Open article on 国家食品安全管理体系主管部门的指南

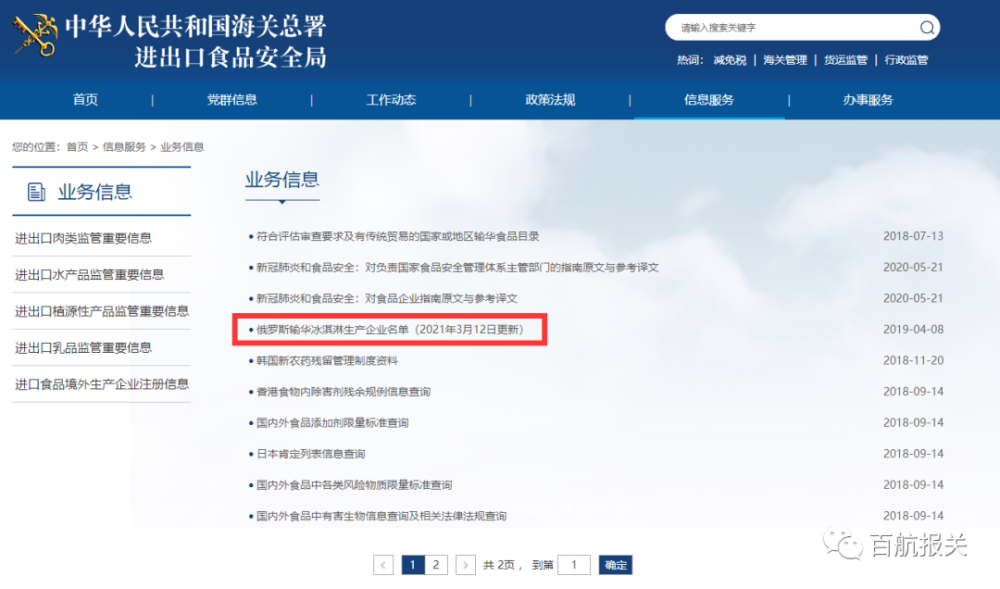[x=457, y=267]
